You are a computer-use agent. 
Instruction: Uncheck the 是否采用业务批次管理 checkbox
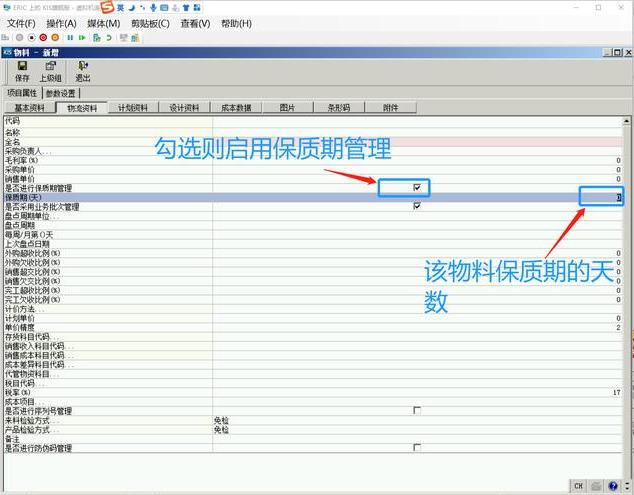point(417,206)
